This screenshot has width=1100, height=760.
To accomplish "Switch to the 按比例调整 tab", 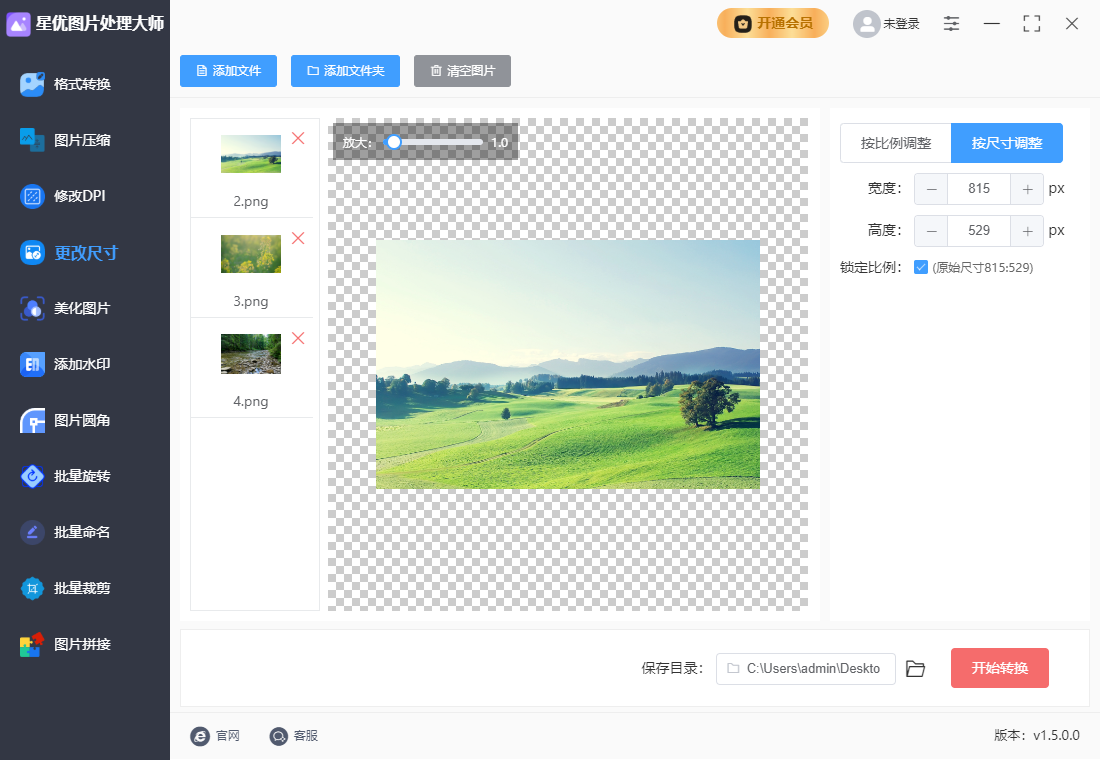I will (896, 143).
